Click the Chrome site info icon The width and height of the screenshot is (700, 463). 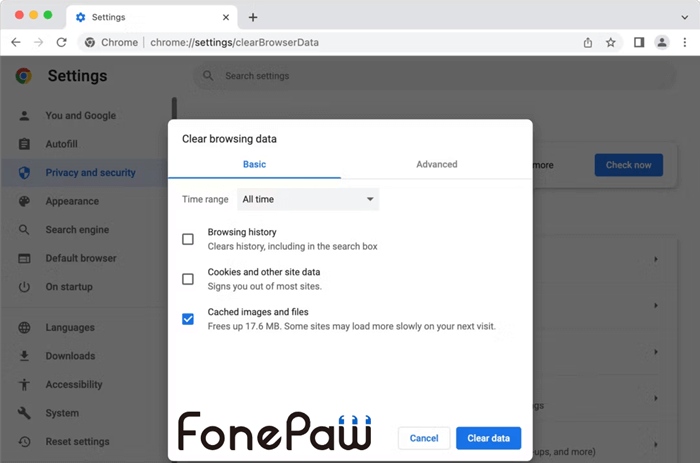[x=90, y=42]
